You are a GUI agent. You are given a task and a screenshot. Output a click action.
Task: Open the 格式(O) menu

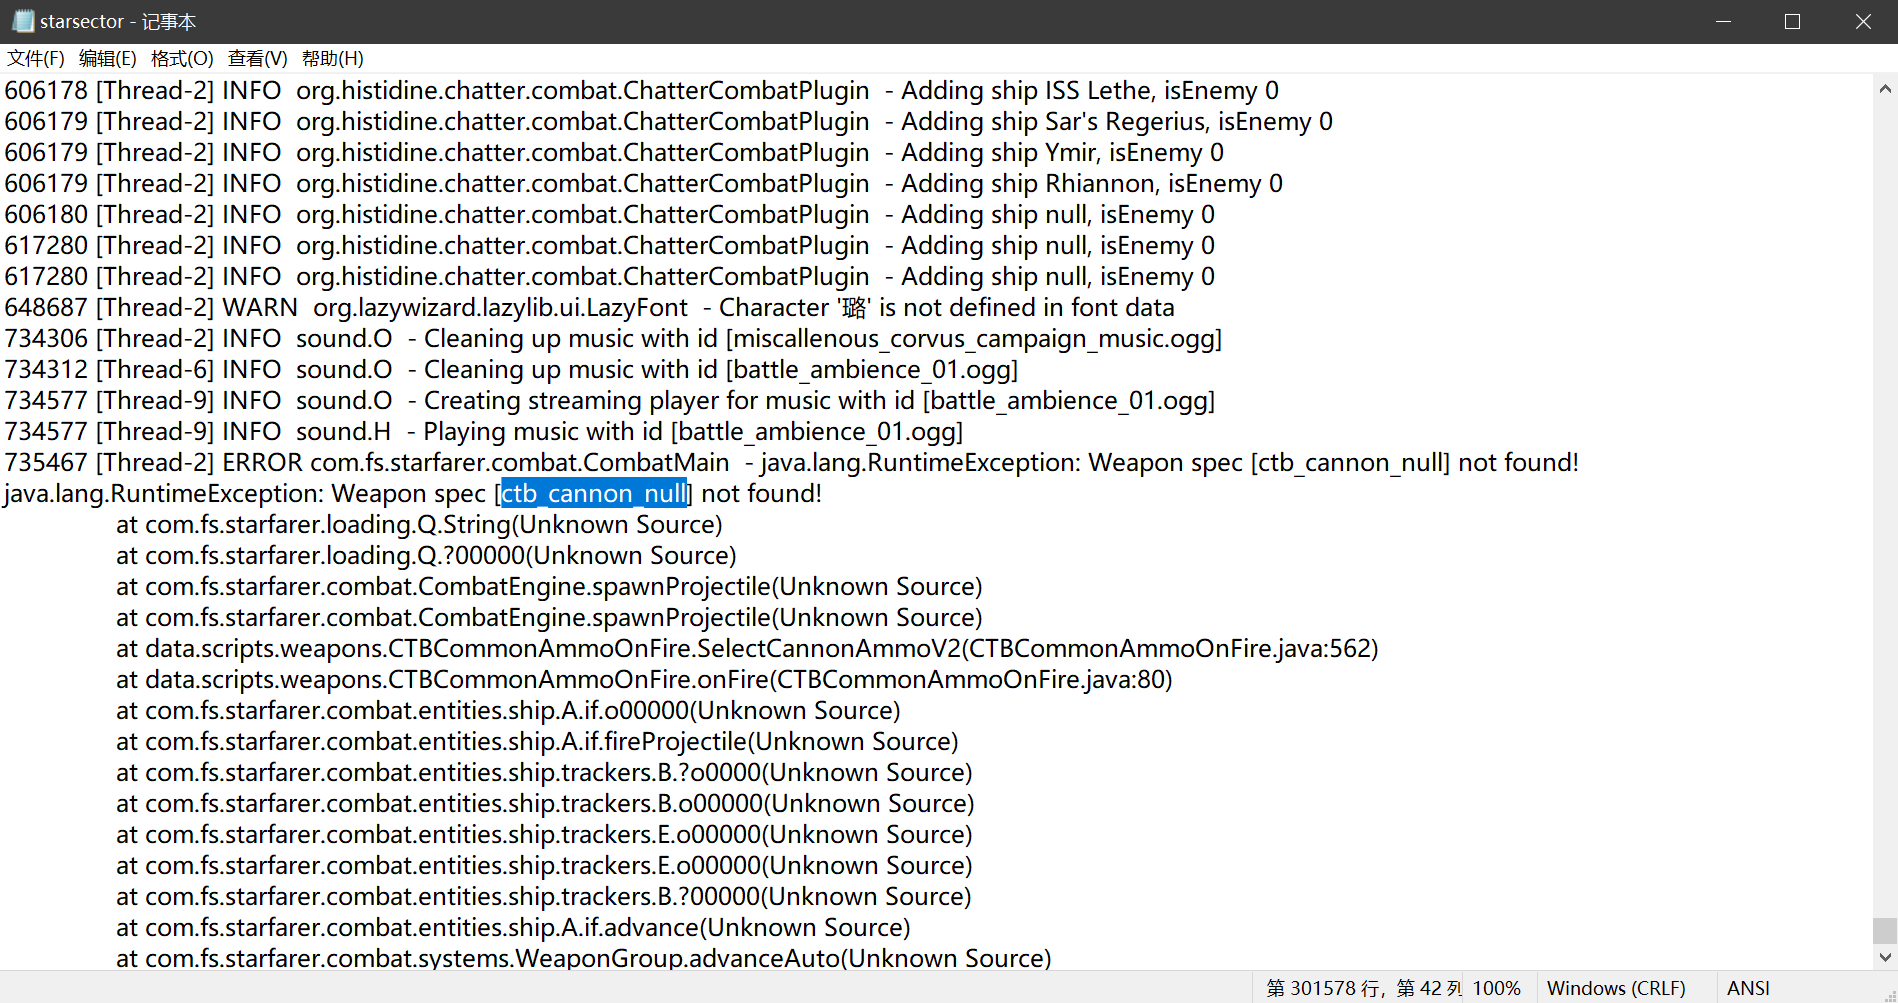point(182,58)
